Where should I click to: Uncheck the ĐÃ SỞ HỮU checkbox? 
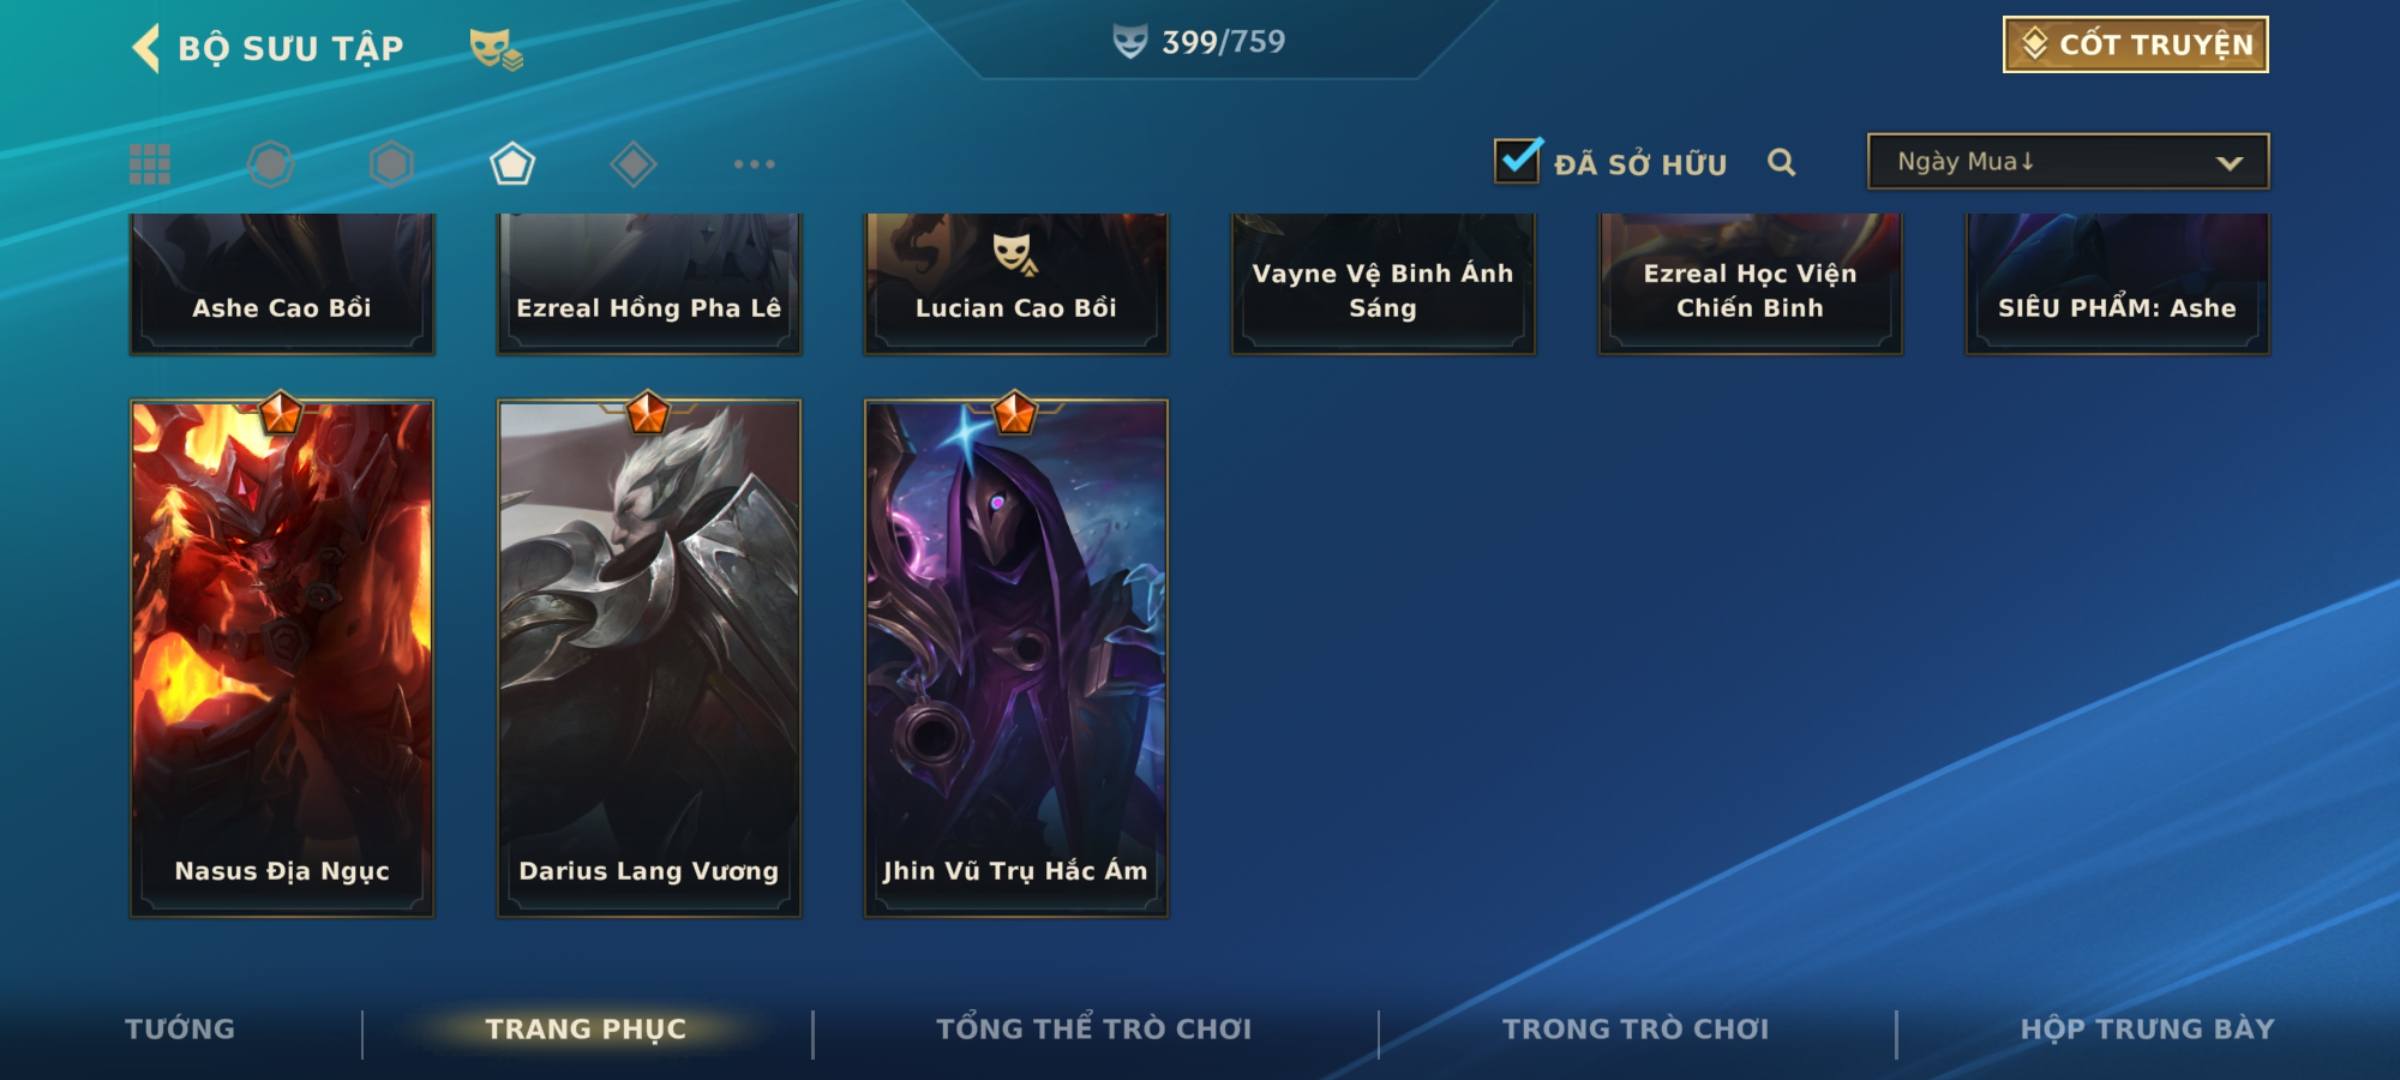click(1517, 160)
